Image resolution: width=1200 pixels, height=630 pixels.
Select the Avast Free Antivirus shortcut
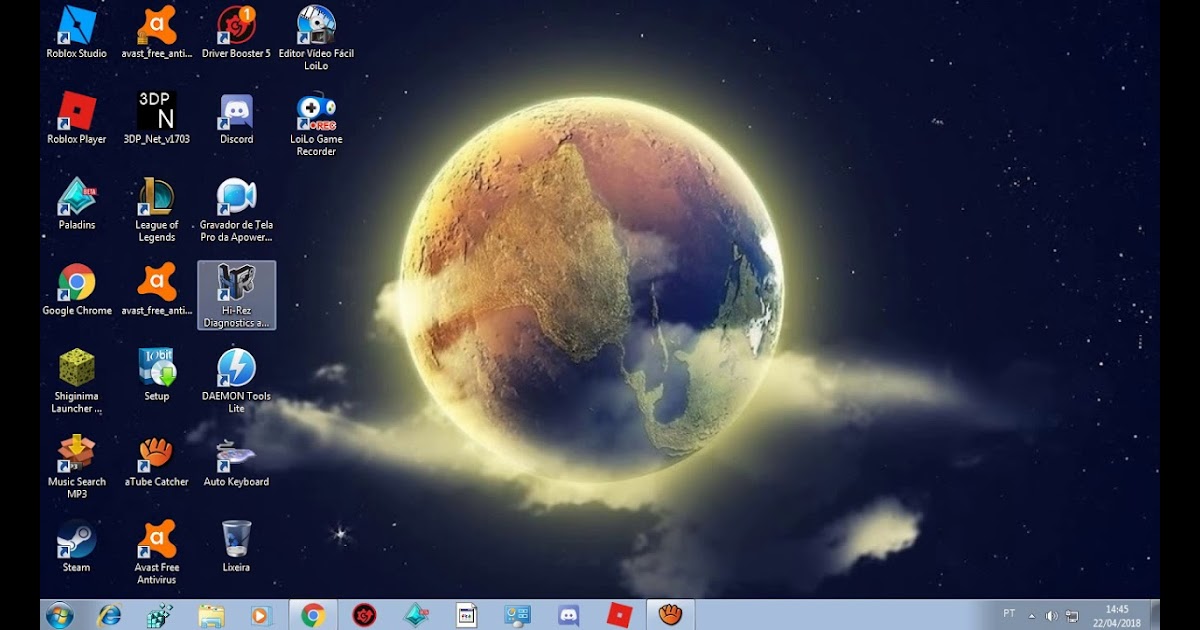[x=157, y=552]
